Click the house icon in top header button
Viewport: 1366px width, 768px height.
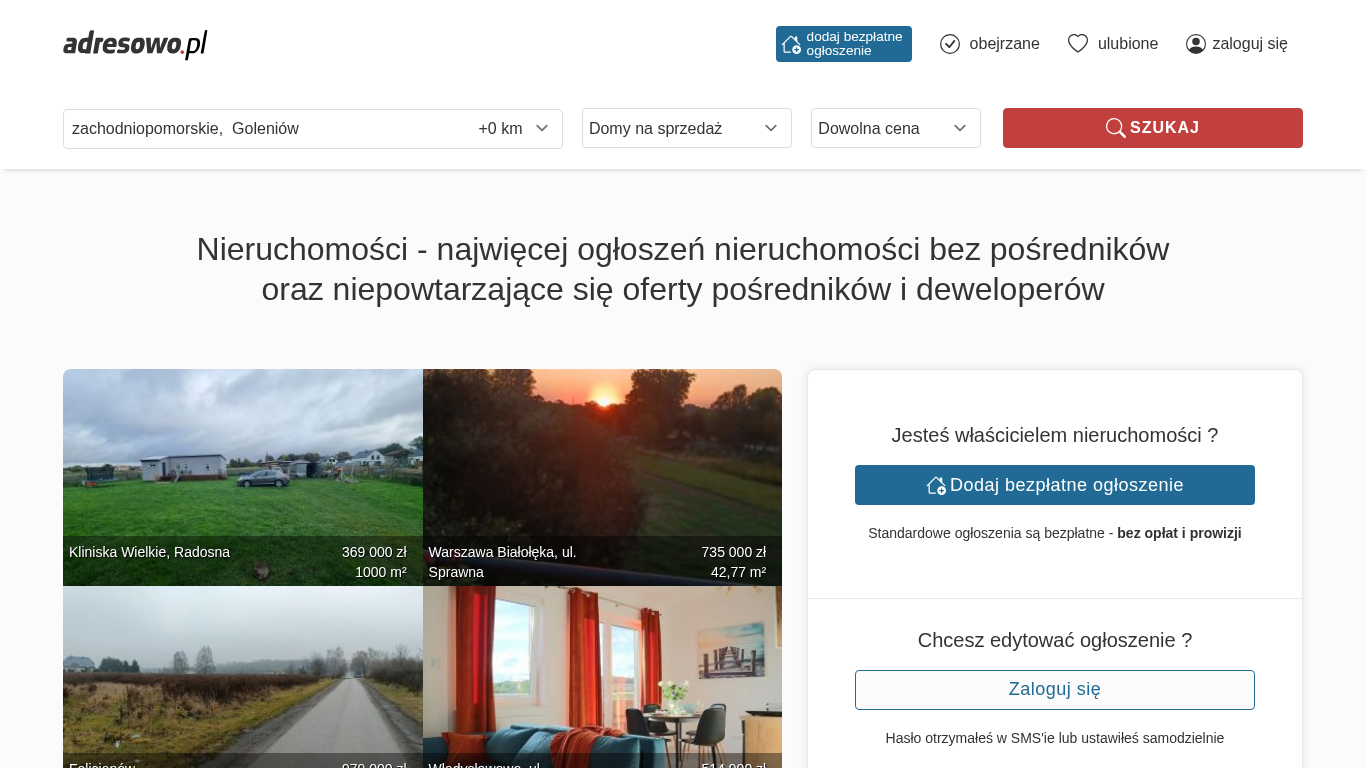pos(791,44)
